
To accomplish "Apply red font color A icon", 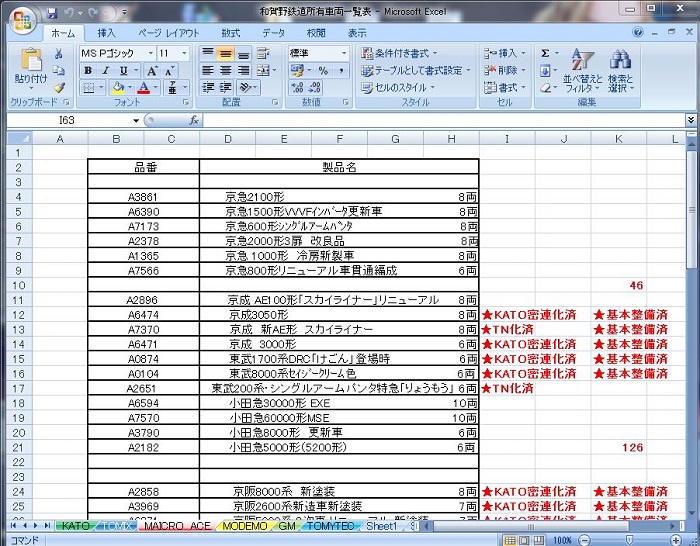I will pyautogui.click(x=143, y=87).
